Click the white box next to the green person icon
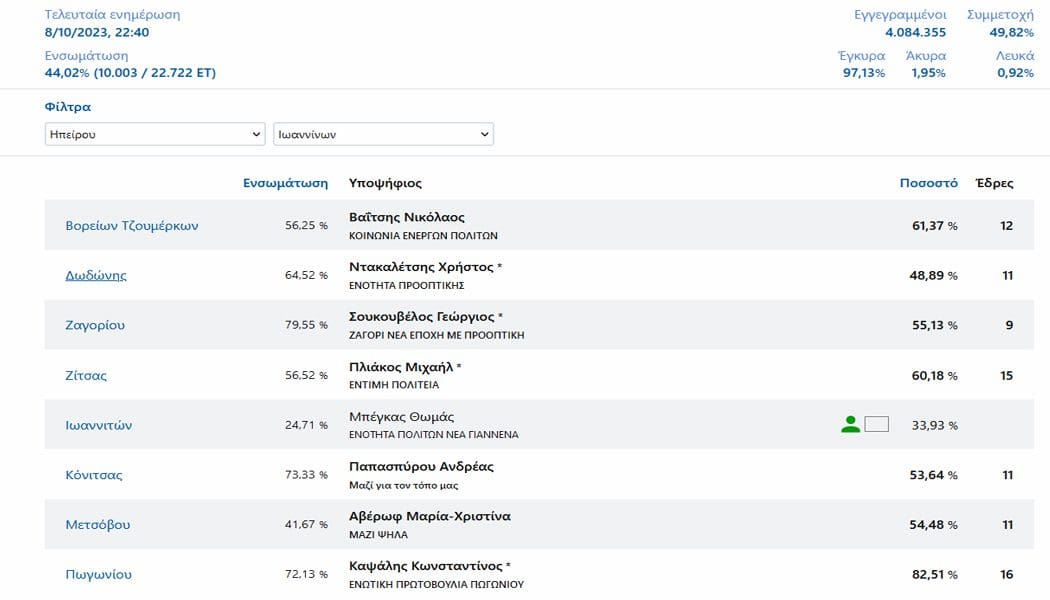The image size is (1050, 600). pyautogui.click(x=877, y=424)
